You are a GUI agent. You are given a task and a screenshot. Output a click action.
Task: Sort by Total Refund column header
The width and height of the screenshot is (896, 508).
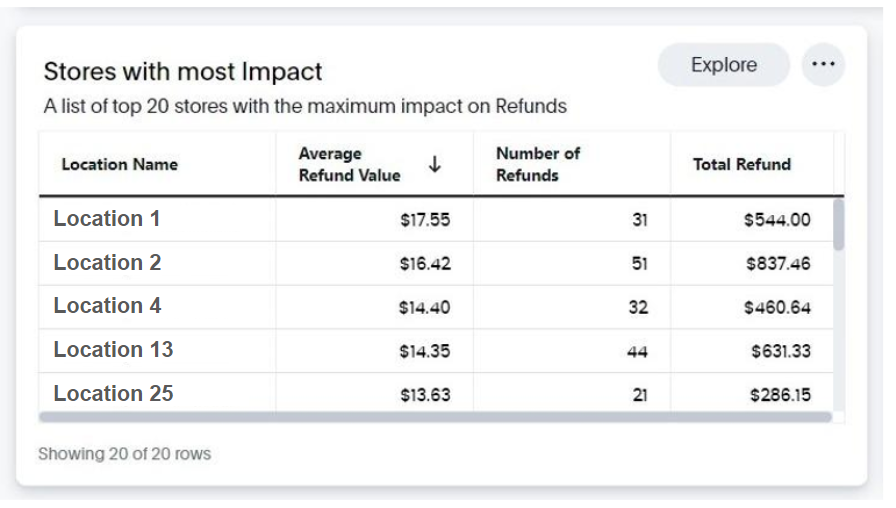pyautogui.click(x=742, y=165)
